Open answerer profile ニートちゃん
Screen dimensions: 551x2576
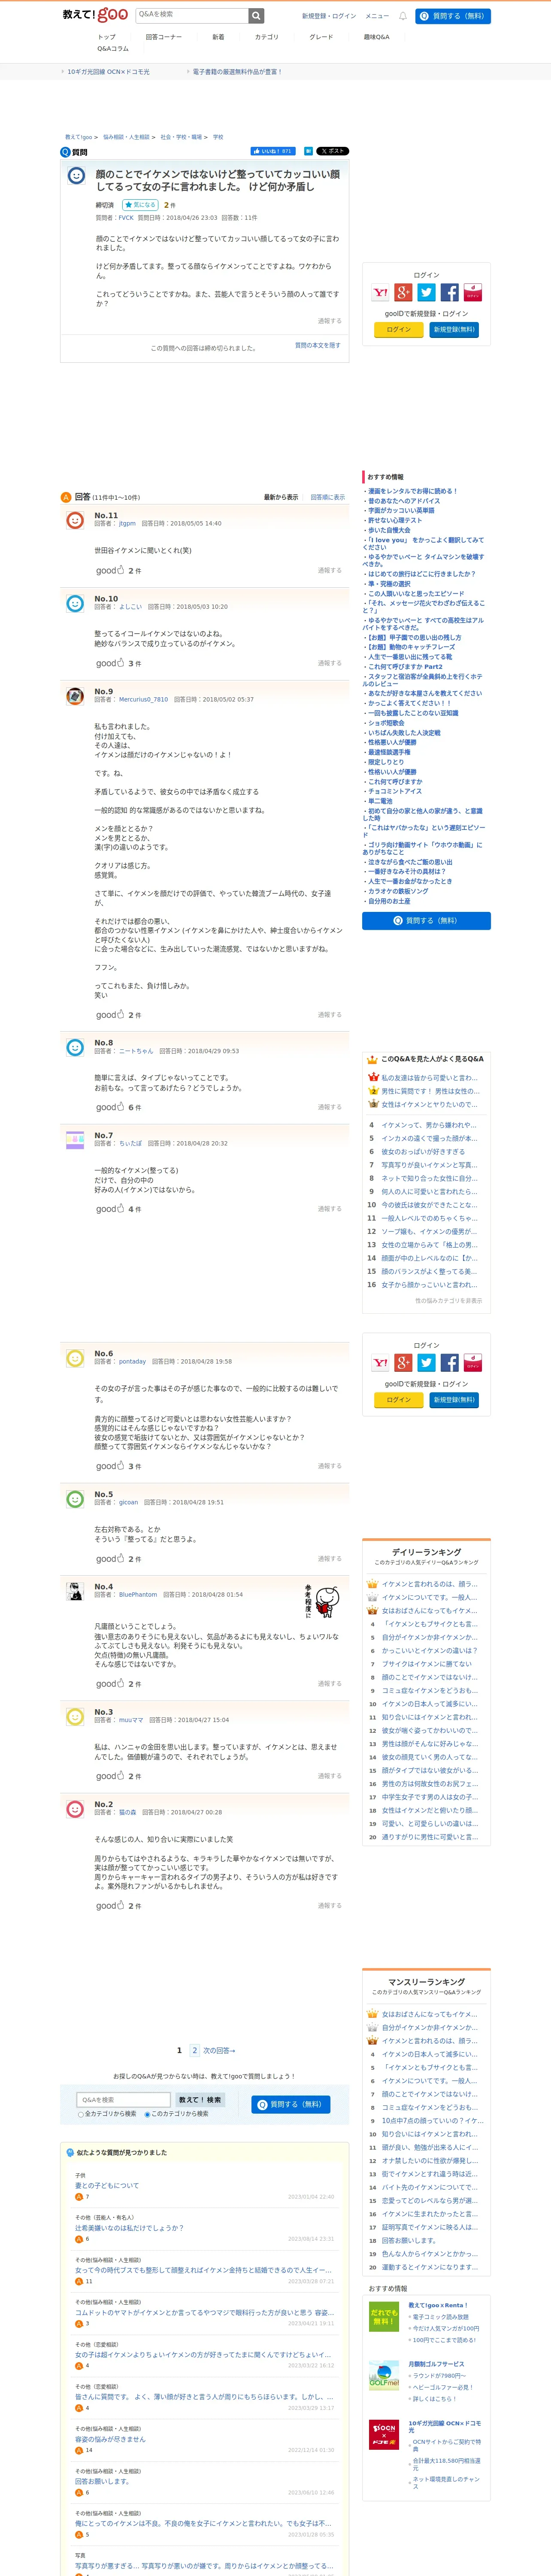[136, 1051]
